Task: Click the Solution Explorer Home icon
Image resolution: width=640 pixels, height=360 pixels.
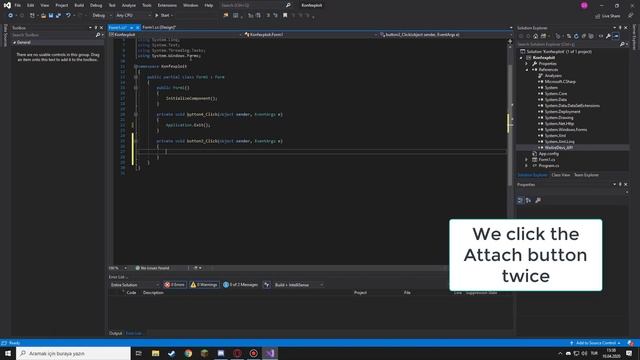Action: pyautogui.click(x=536, y=36)
